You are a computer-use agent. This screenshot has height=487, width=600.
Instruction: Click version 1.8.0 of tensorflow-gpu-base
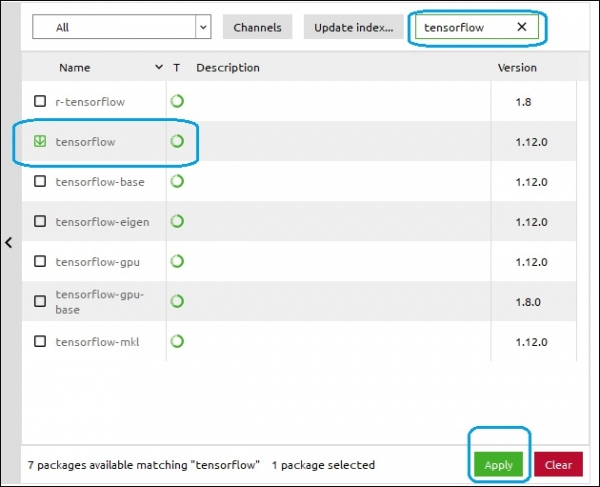[528, 302]
